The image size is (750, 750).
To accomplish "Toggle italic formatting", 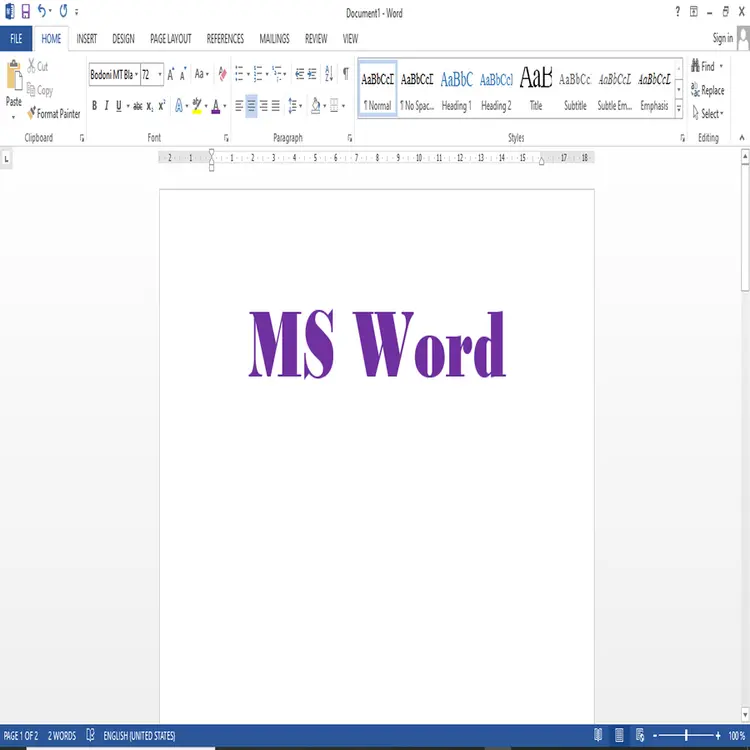I will [107, 106].
